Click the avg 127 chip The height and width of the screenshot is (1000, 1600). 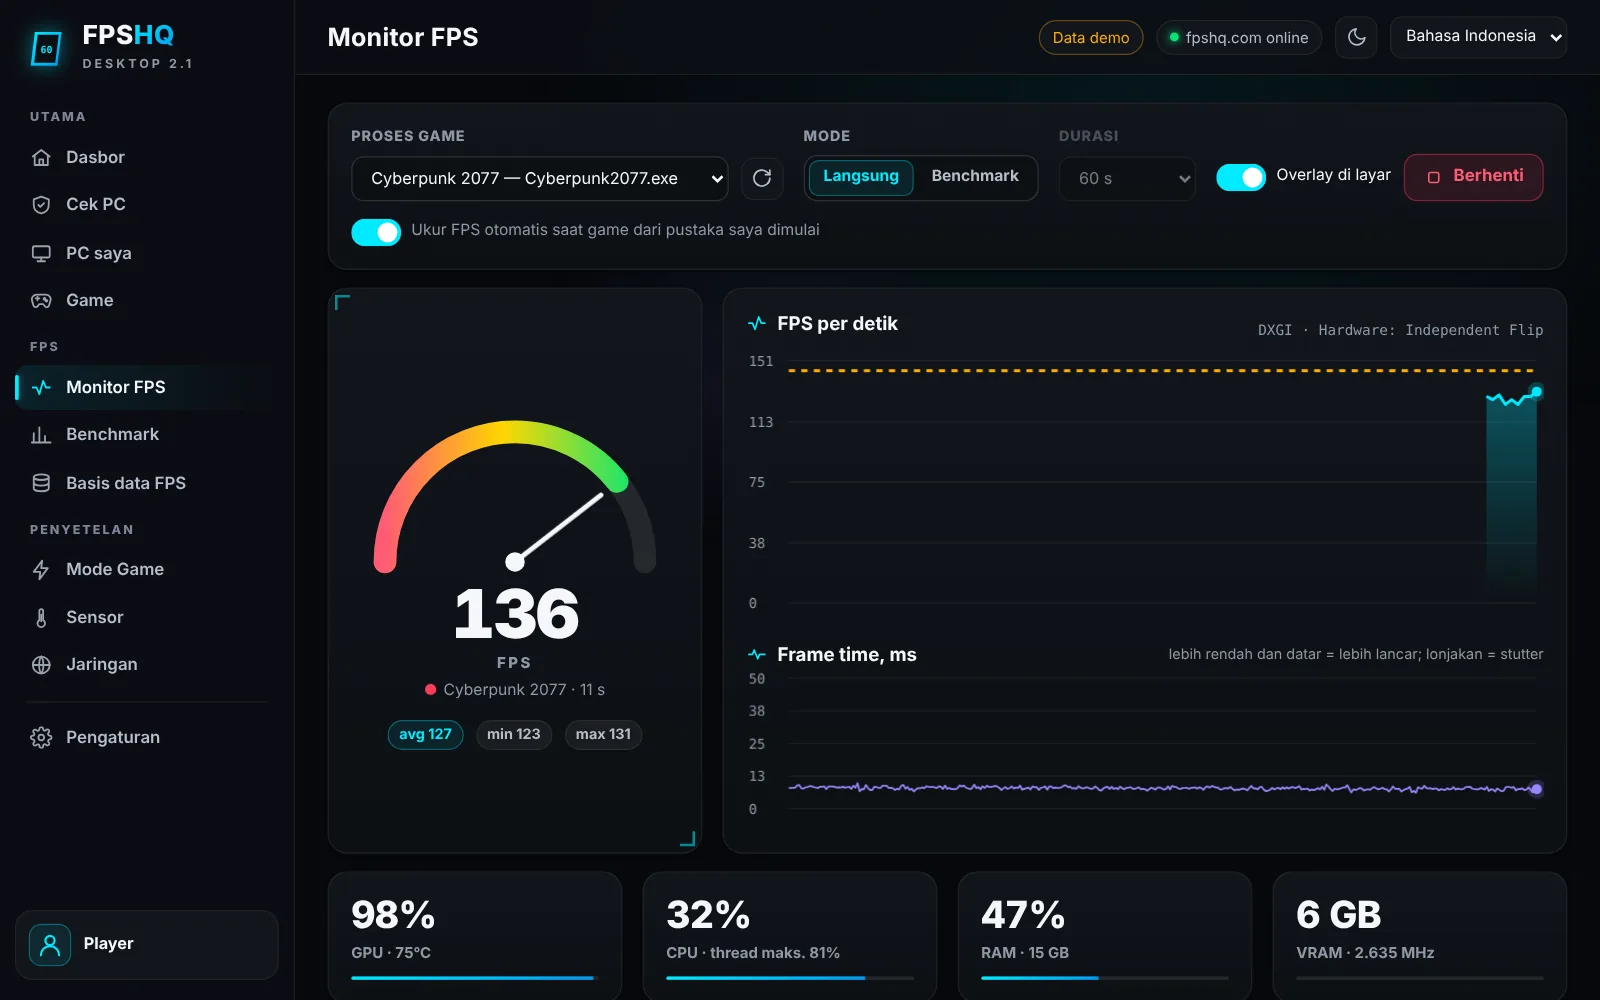pyautogui.click(x=425, y=735)
